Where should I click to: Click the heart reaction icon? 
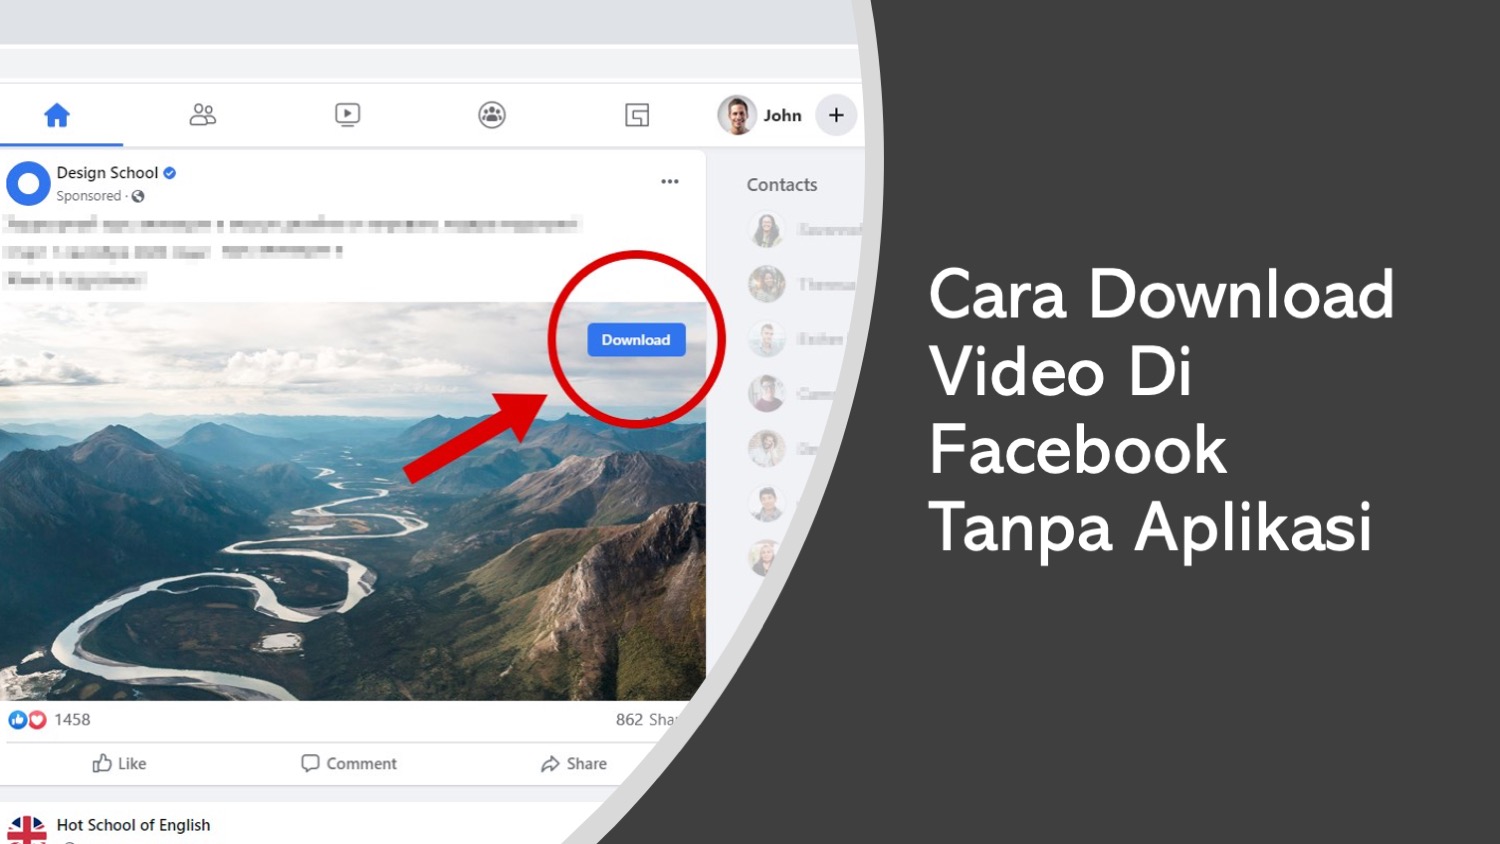point(37,720)
